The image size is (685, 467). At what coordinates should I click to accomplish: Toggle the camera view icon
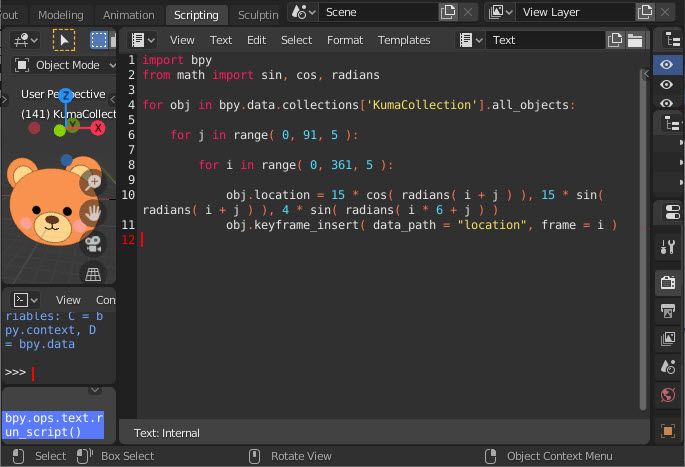pos(93,242)
